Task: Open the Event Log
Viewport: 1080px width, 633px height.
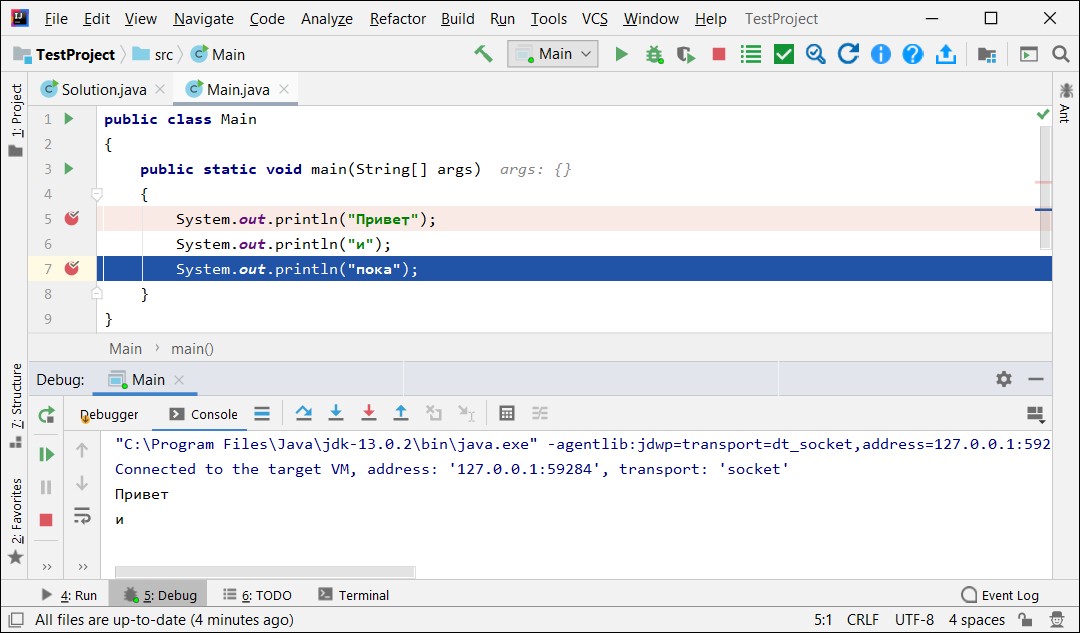Action: (1000, 595)
